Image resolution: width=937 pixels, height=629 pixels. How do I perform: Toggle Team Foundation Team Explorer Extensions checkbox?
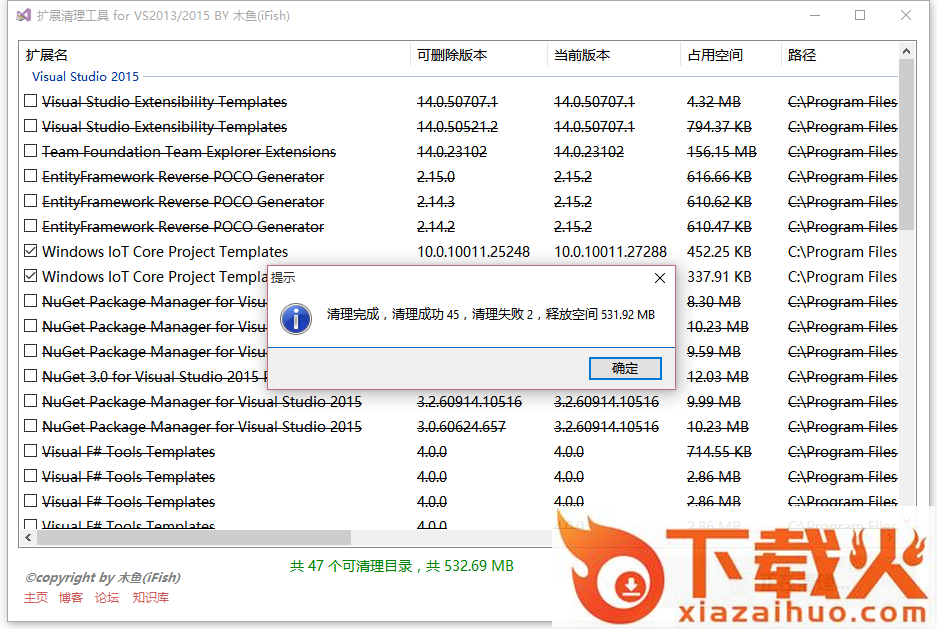pos(30,151)
